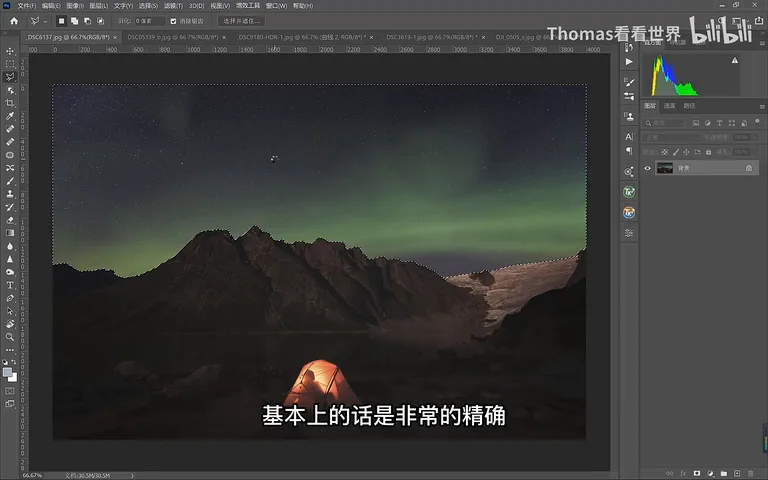Select the Sharpen tool triangle icon
The width and height of the screenshot is (768, 480).
pos(10,259)
